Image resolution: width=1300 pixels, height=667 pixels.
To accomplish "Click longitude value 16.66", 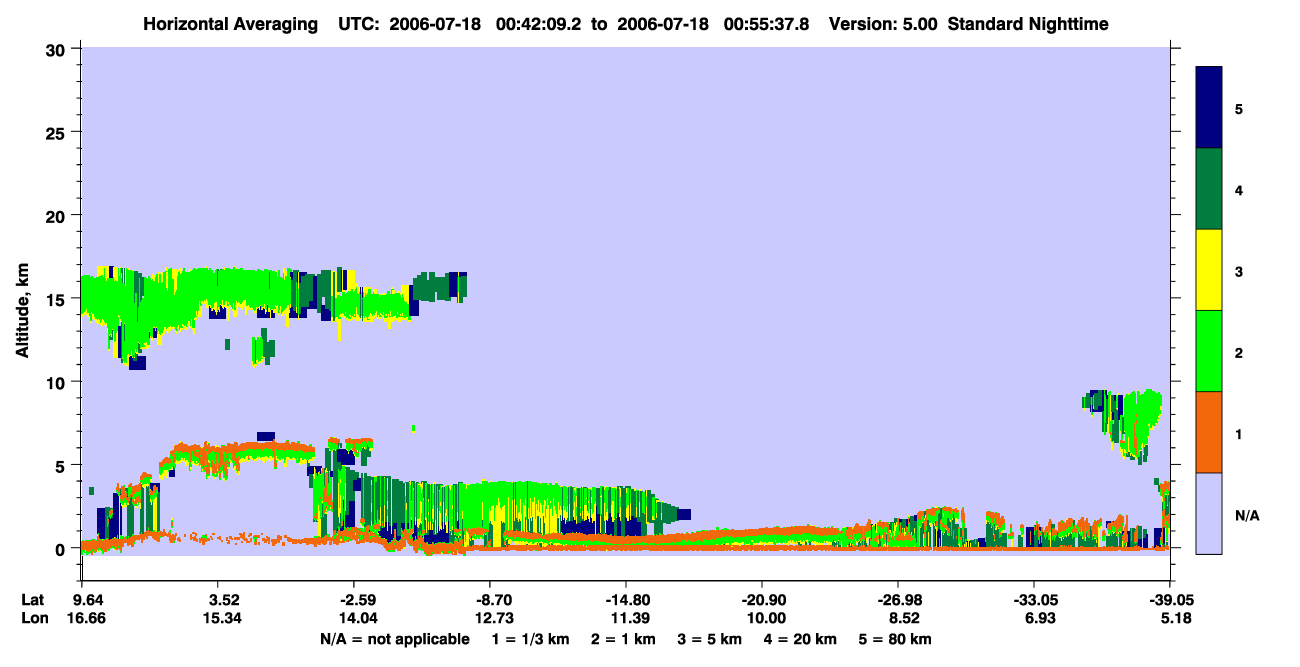I will click(x=85, y=619).
